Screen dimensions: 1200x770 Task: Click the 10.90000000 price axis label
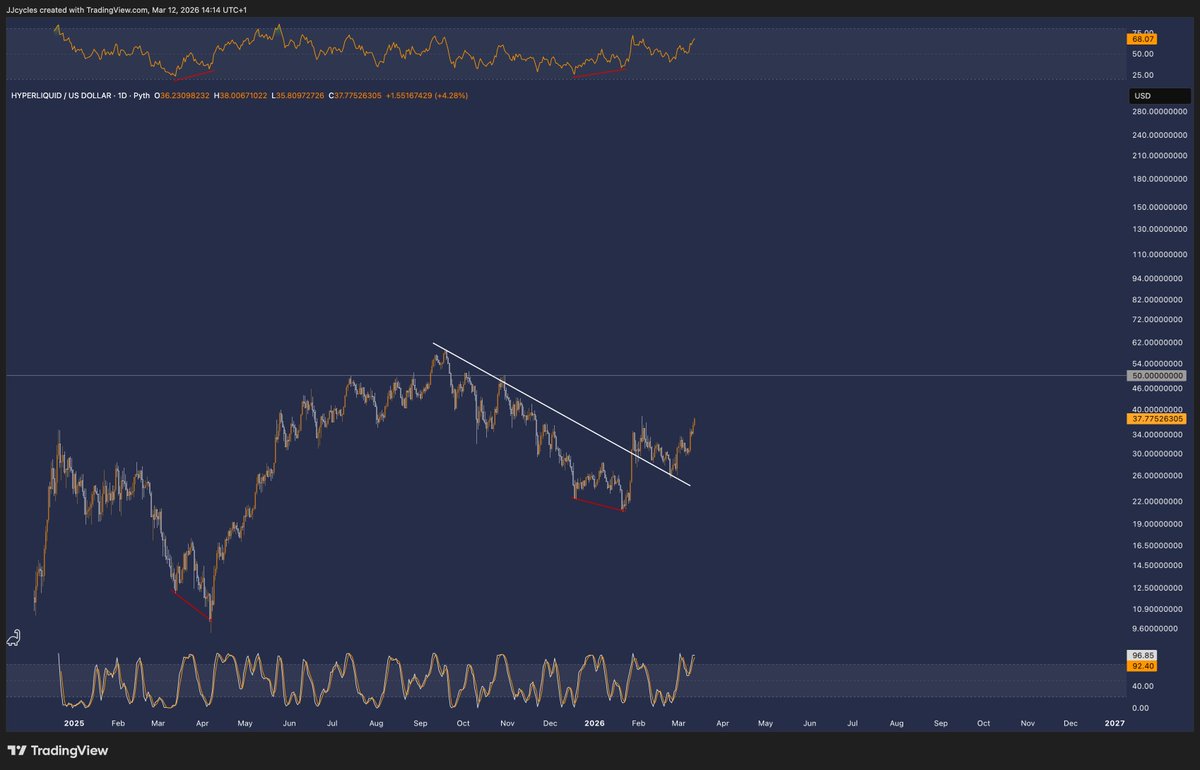click(x=1160, y=608)
